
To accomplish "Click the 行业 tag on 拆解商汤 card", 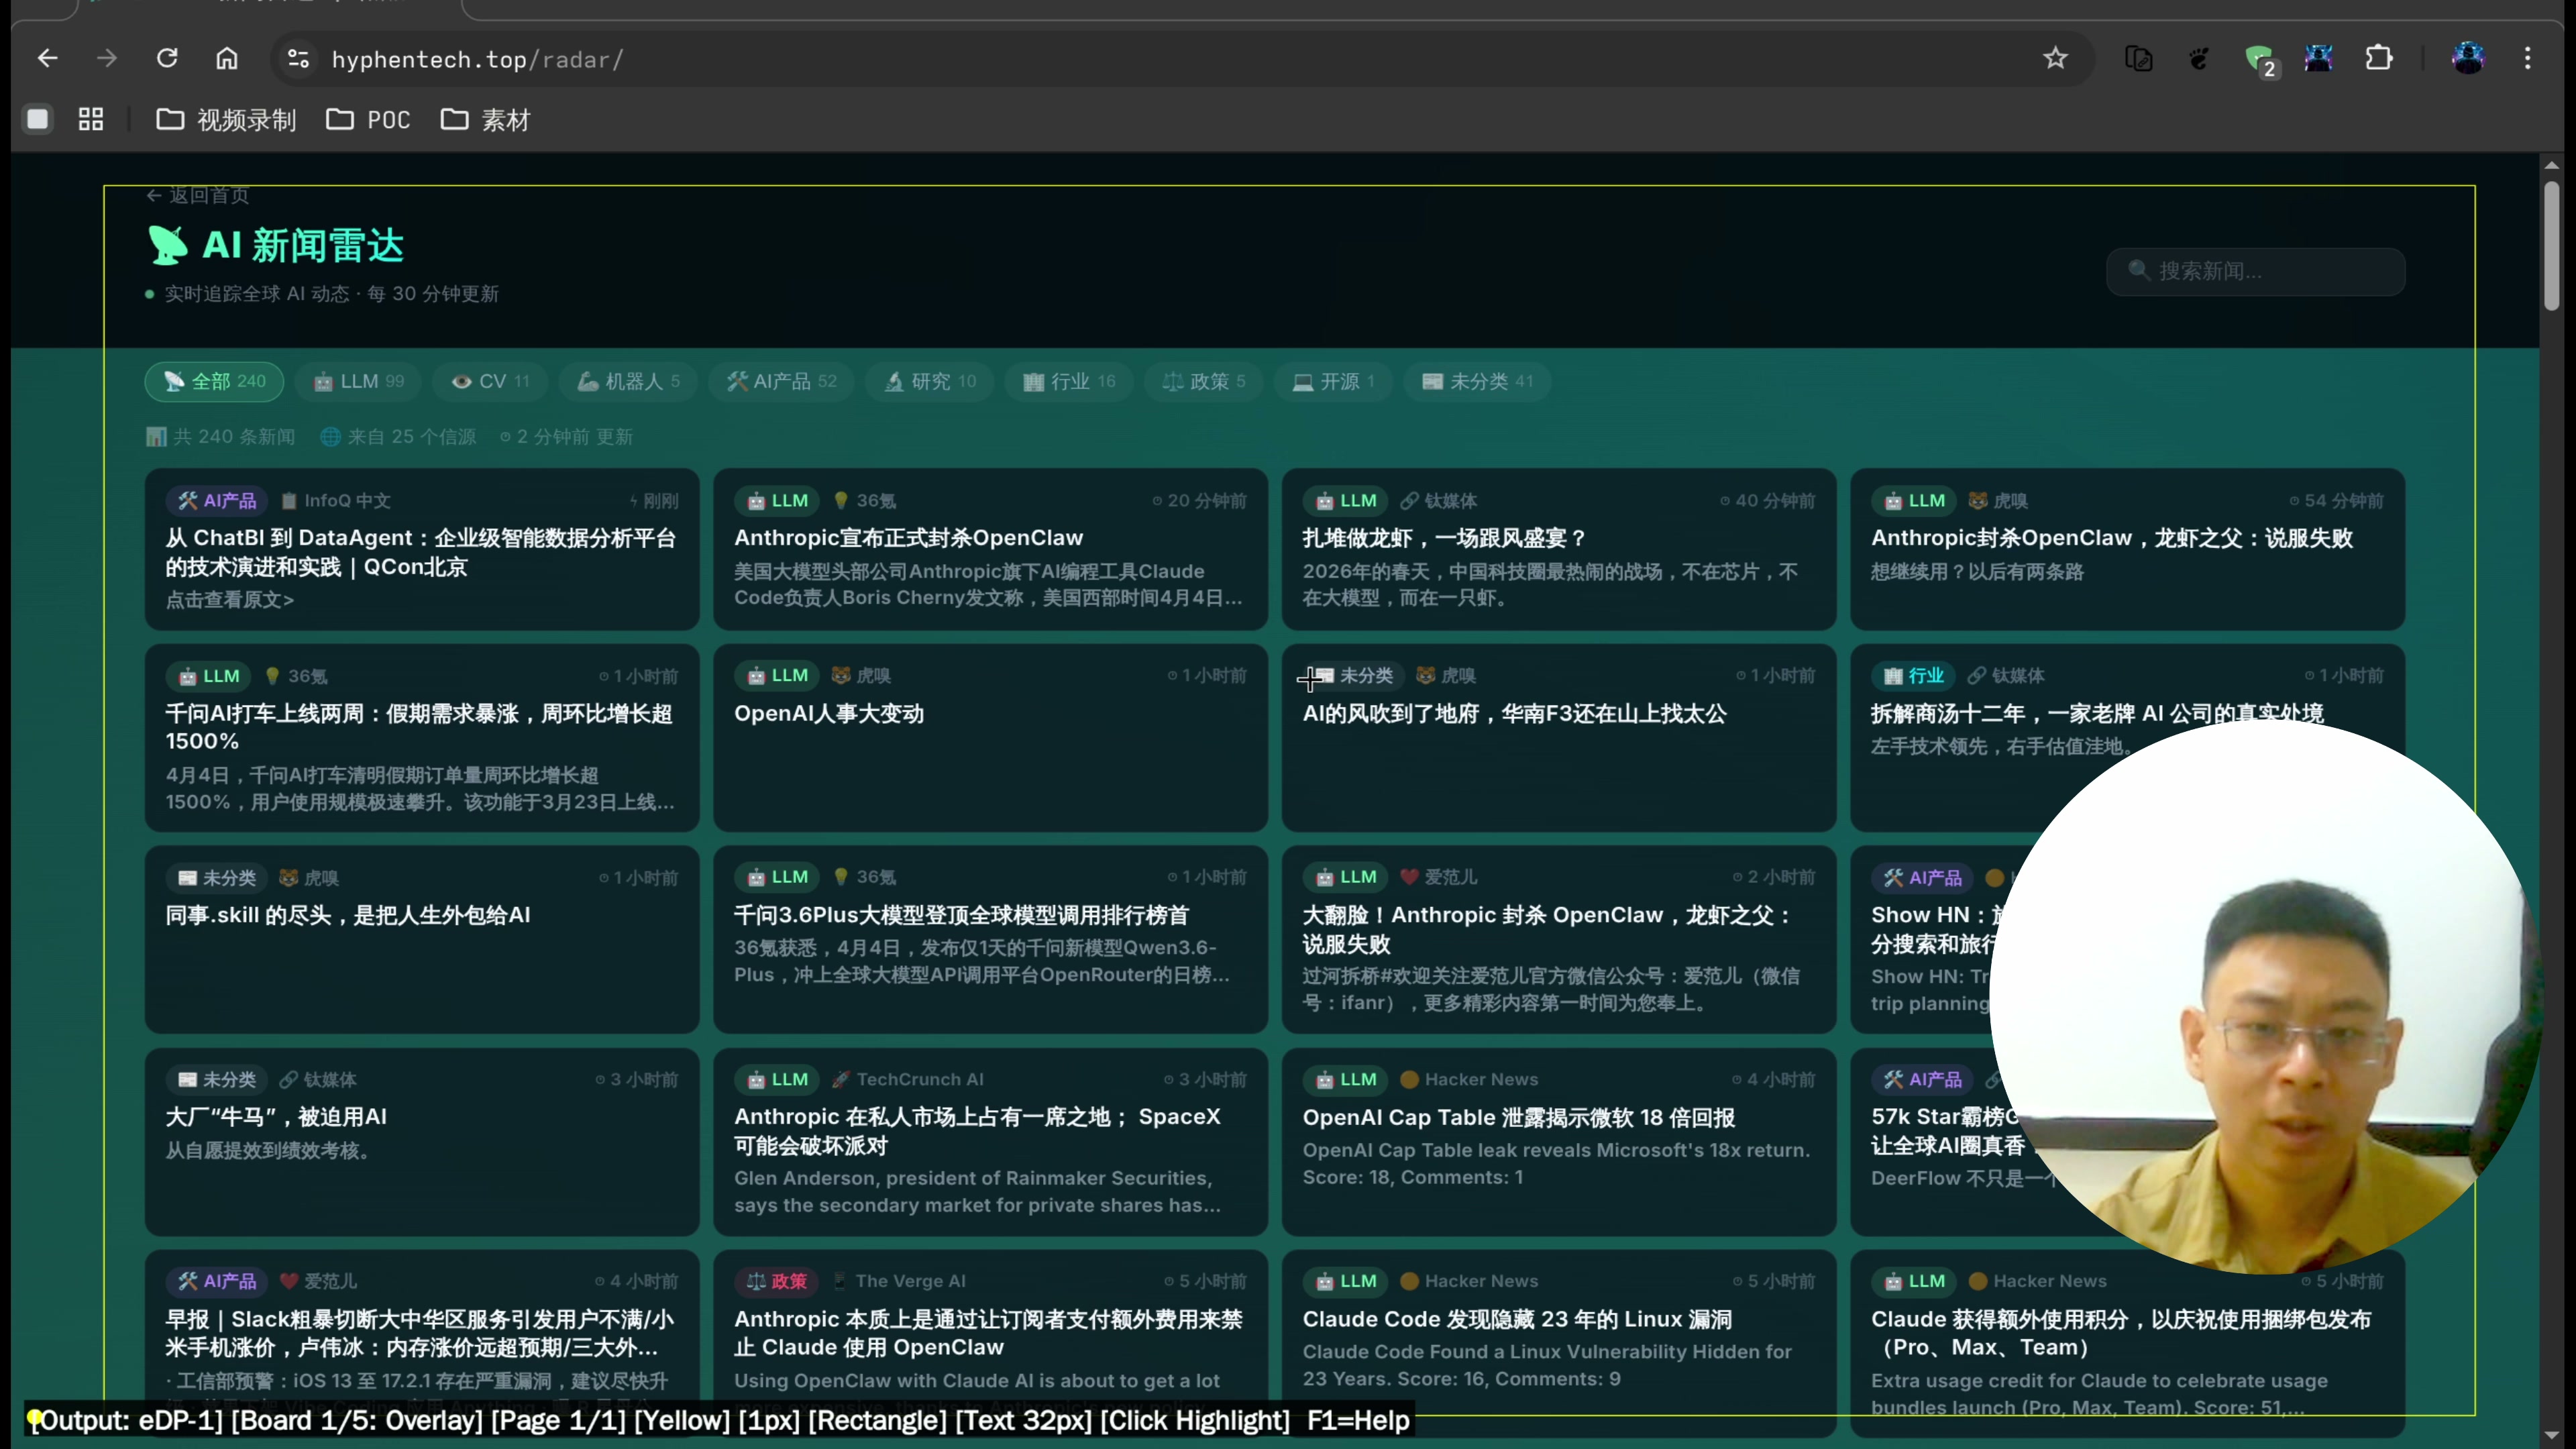I will (1914, 676).
